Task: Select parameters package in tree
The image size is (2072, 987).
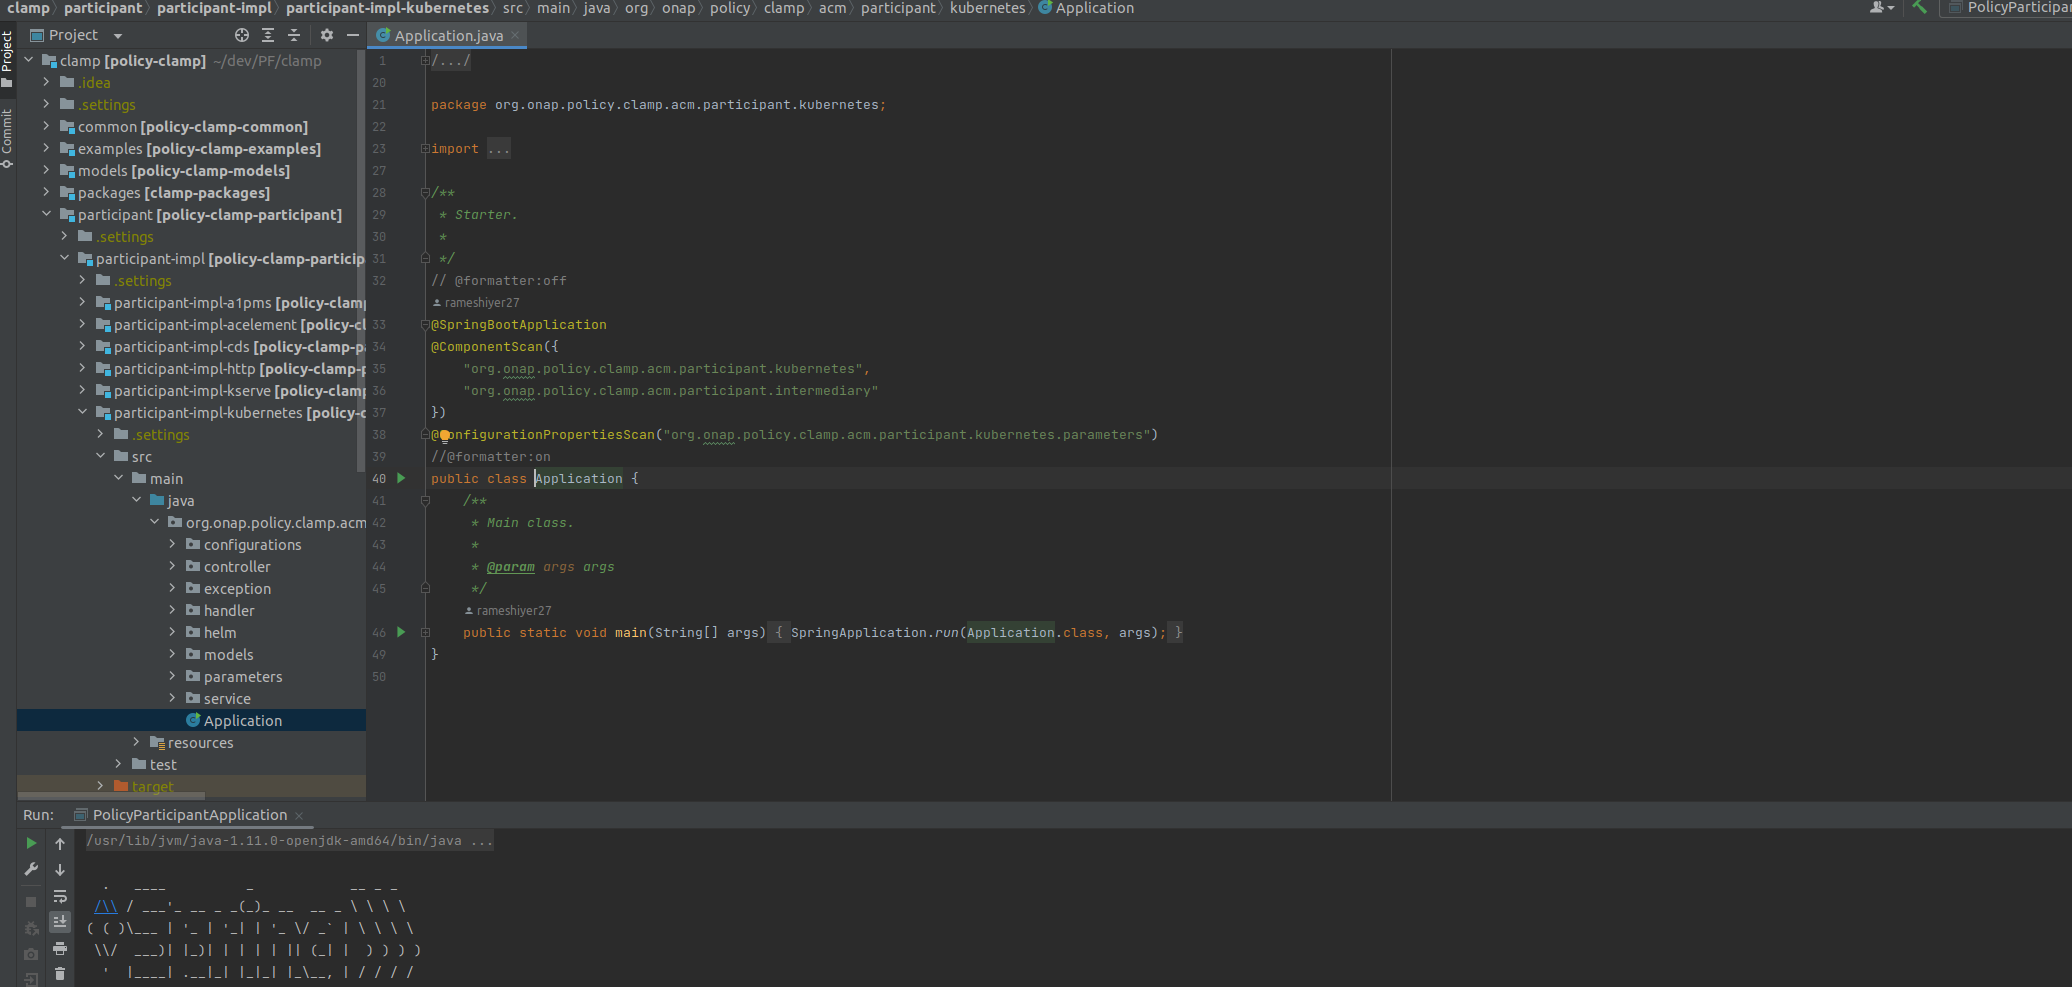Action: pos(243,677)
